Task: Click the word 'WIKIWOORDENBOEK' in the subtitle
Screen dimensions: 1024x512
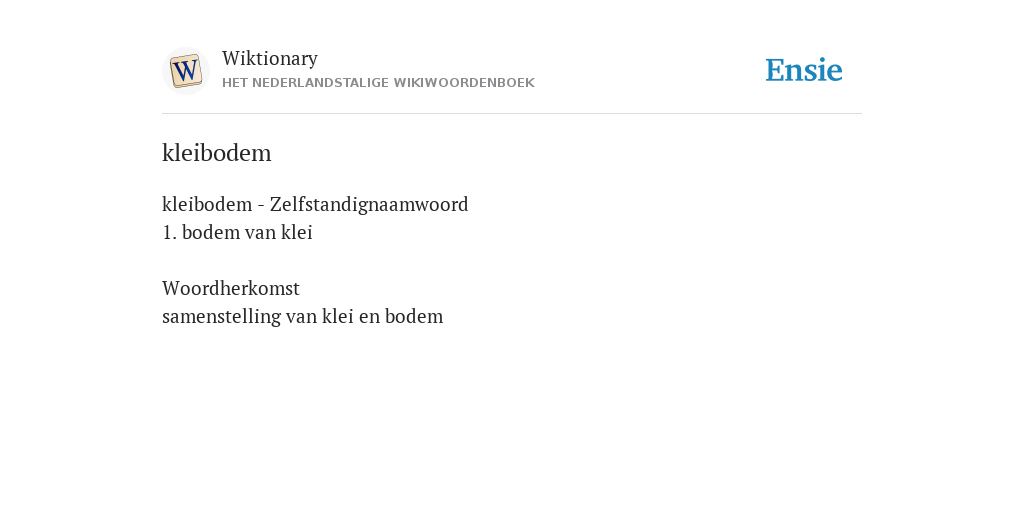Action: tap(464, 83)
